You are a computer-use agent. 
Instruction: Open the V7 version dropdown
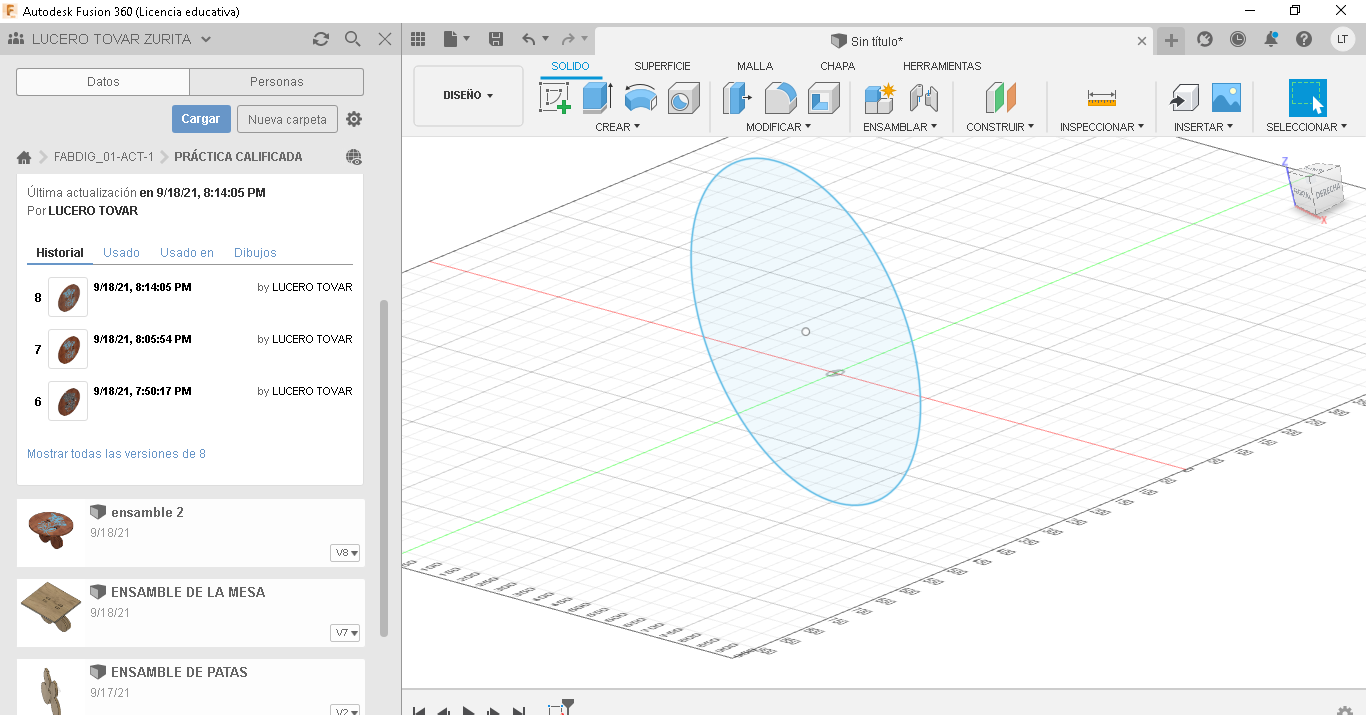tap(346, 633)
